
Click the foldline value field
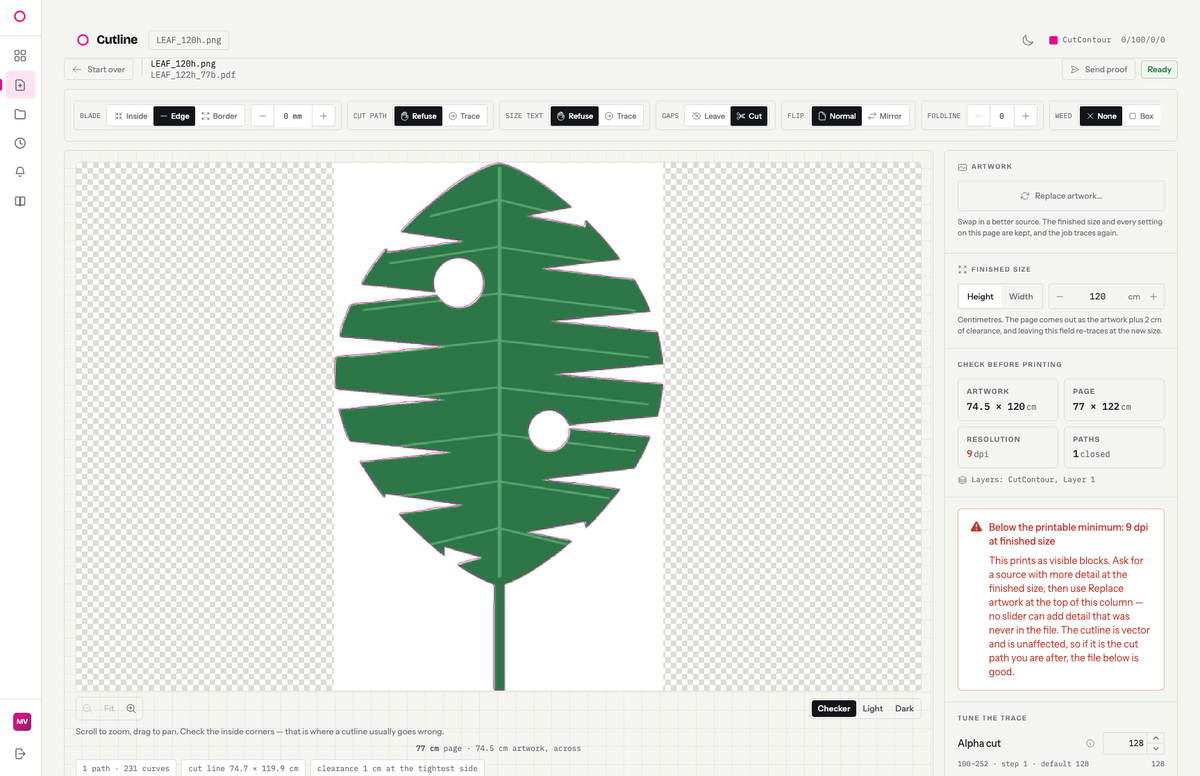pyautogui.click(x=1001, y=116)
